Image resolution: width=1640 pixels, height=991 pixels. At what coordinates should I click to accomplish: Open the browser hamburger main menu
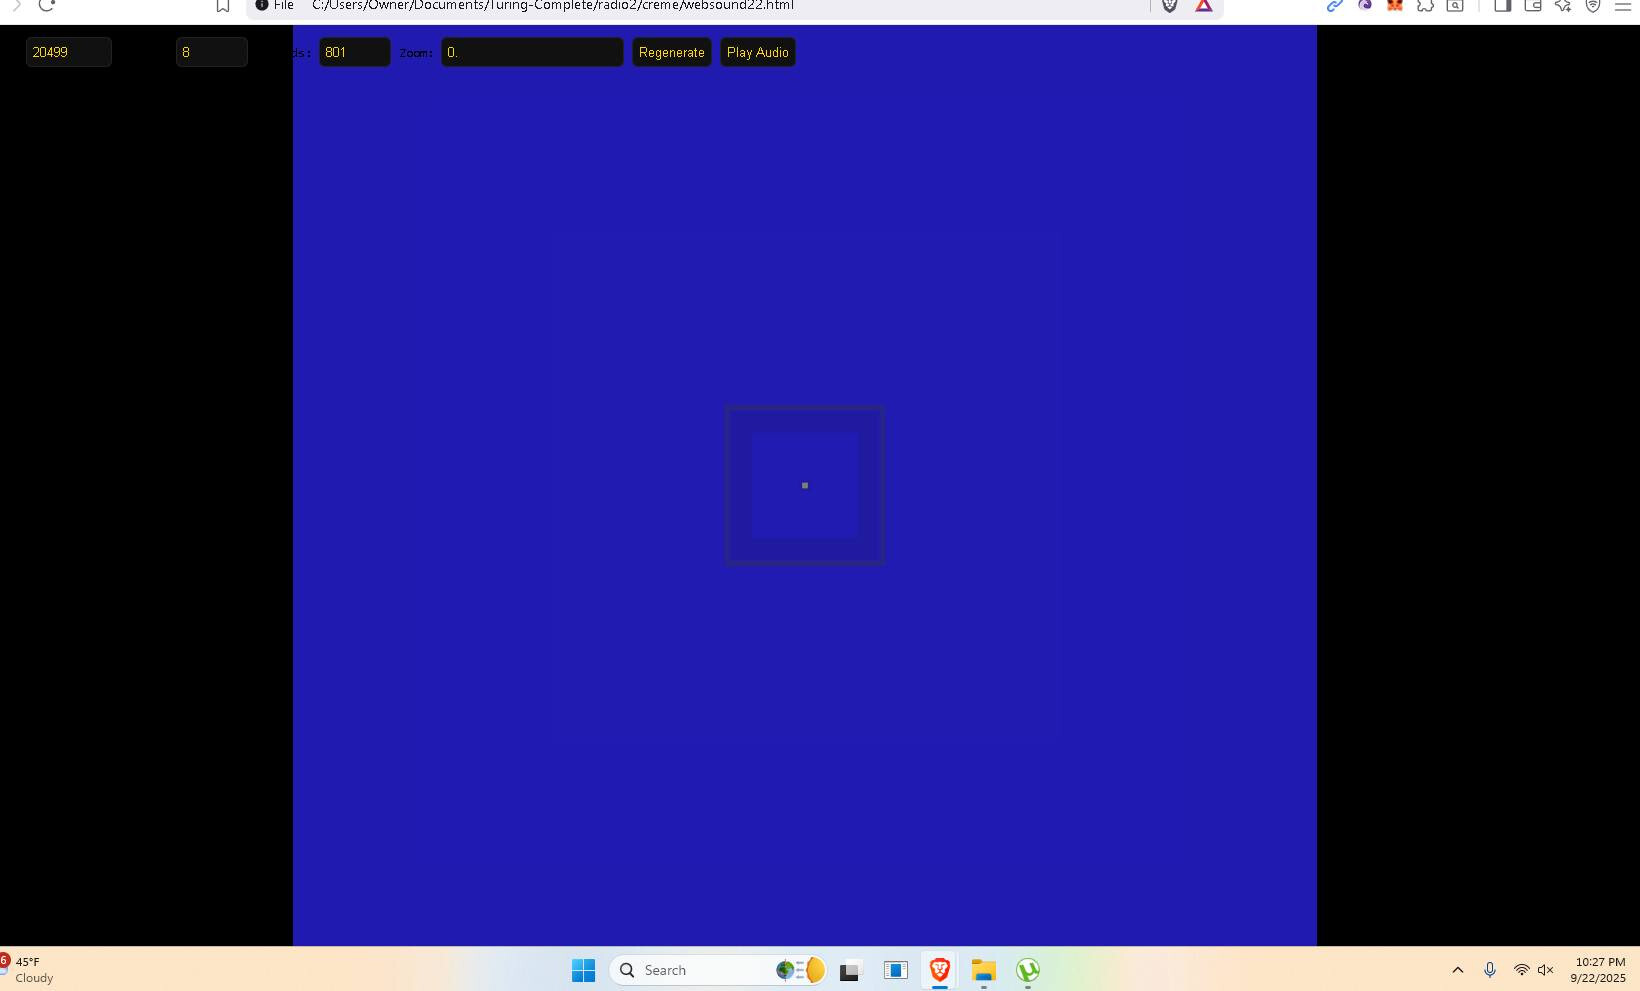(x=1623, y=6)
